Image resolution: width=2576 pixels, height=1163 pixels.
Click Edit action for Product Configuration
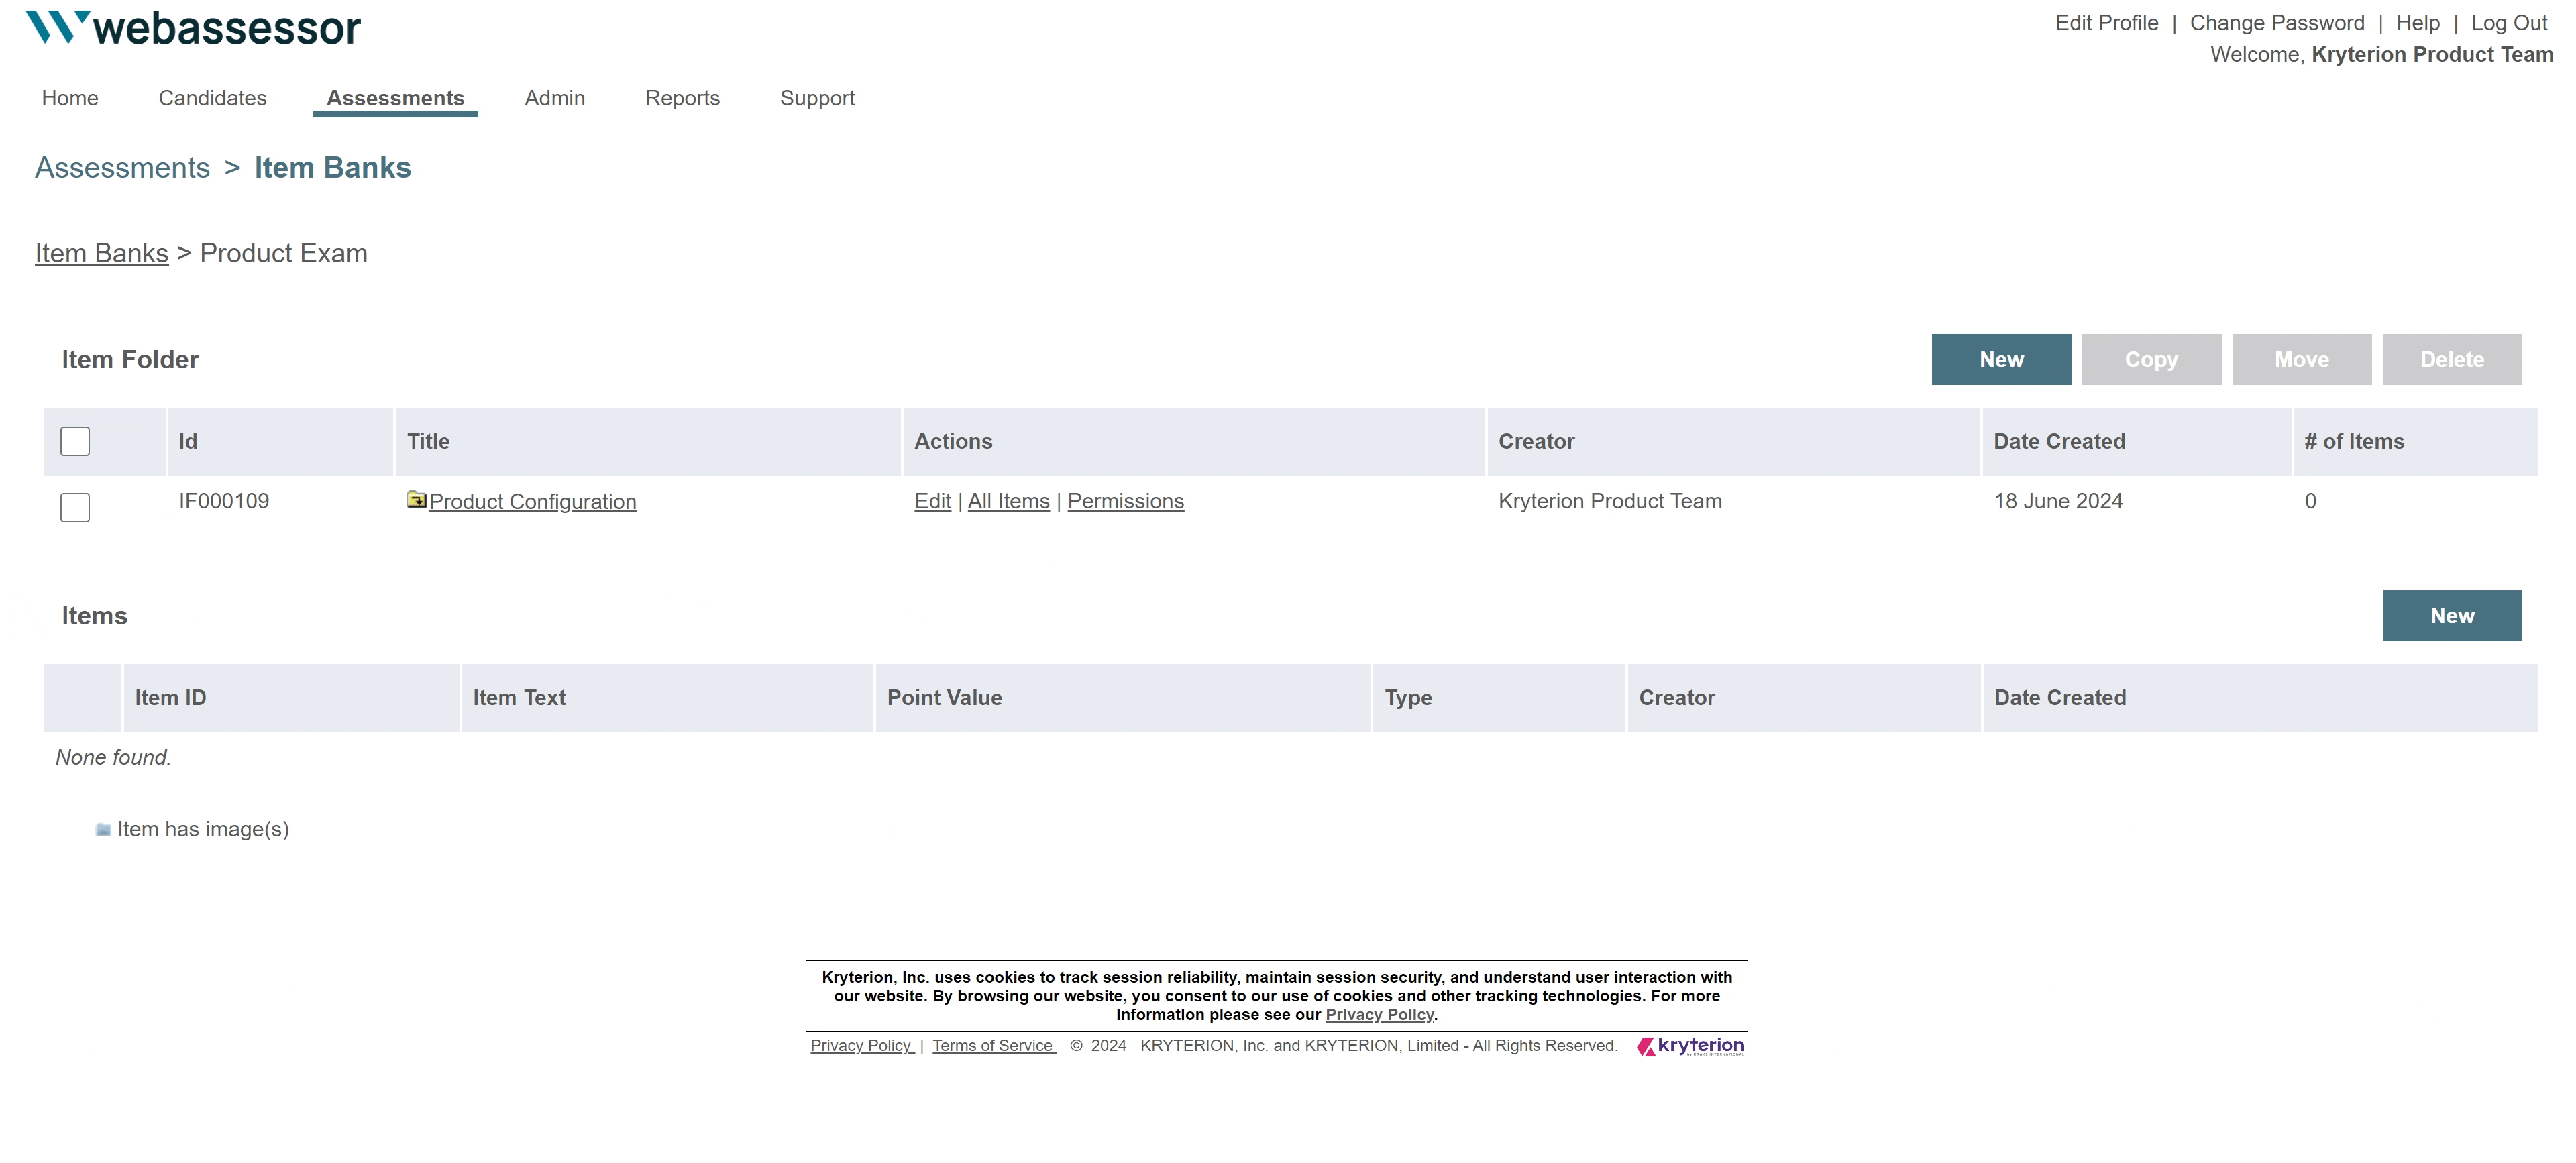point(932,501)
